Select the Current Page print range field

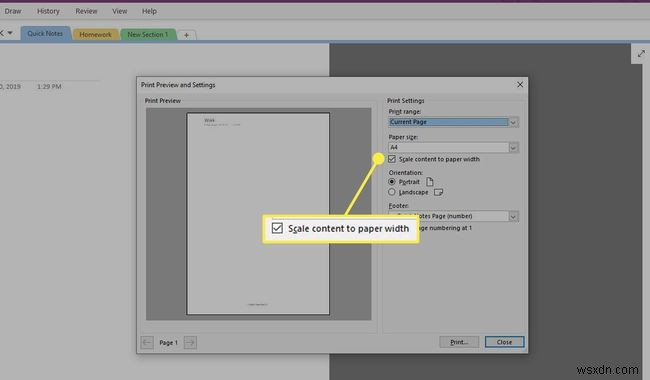448,122
